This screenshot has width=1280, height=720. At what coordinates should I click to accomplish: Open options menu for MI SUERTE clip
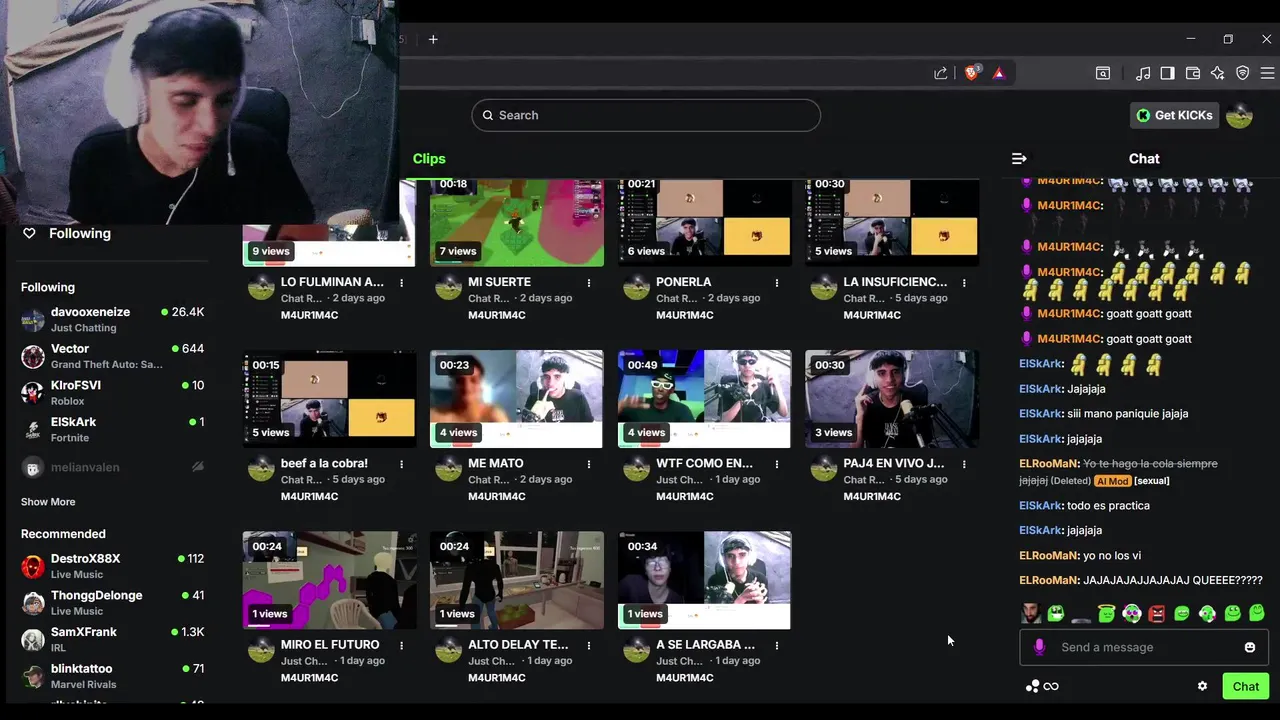coord(589,283)
